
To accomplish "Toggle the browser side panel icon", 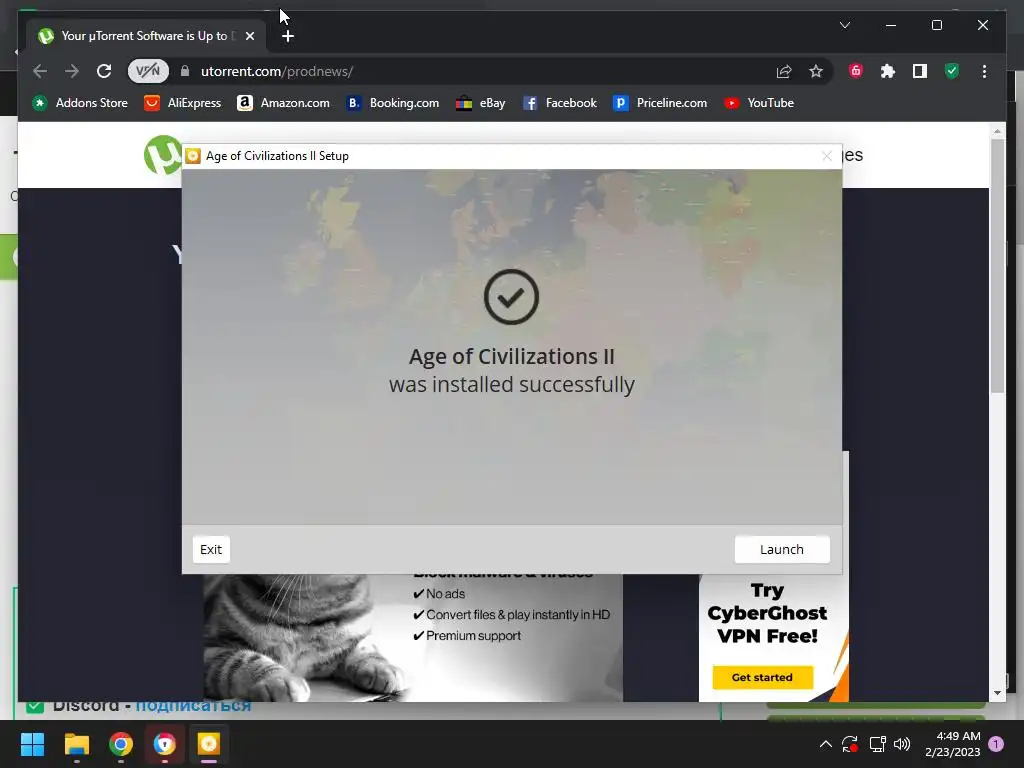I will click(x=920, y=71).
